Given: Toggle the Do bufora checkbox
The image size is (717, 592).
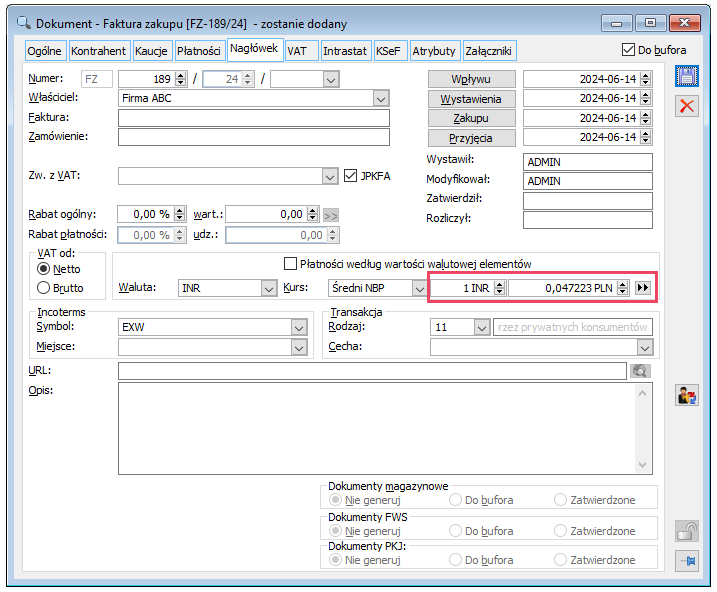Looking at the screenshot, I should pyautogui.click(x=628, y=50).
